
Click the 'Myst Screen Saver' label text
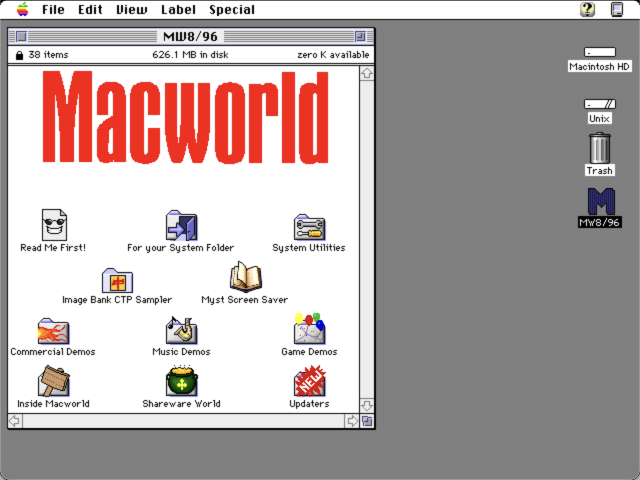pyautogui.click(x=244, y=300)
